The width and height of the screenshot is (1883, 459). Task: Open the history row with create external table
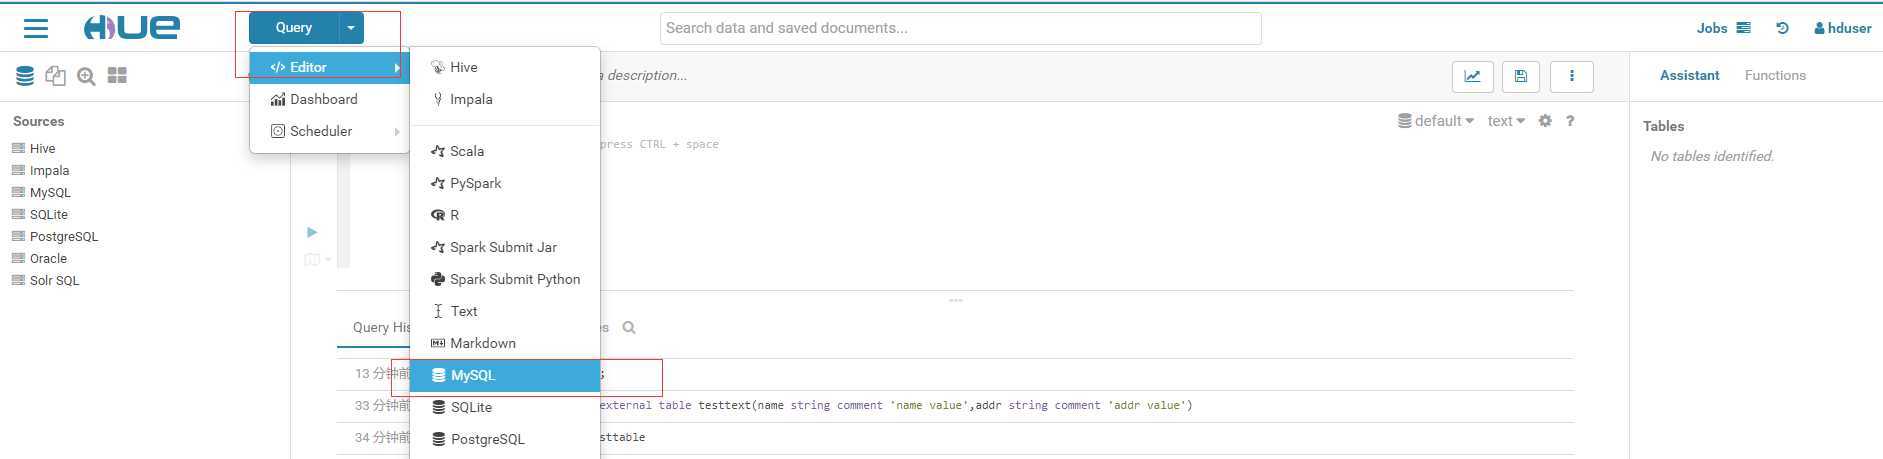pyautogui.click(x=955, y=406)
